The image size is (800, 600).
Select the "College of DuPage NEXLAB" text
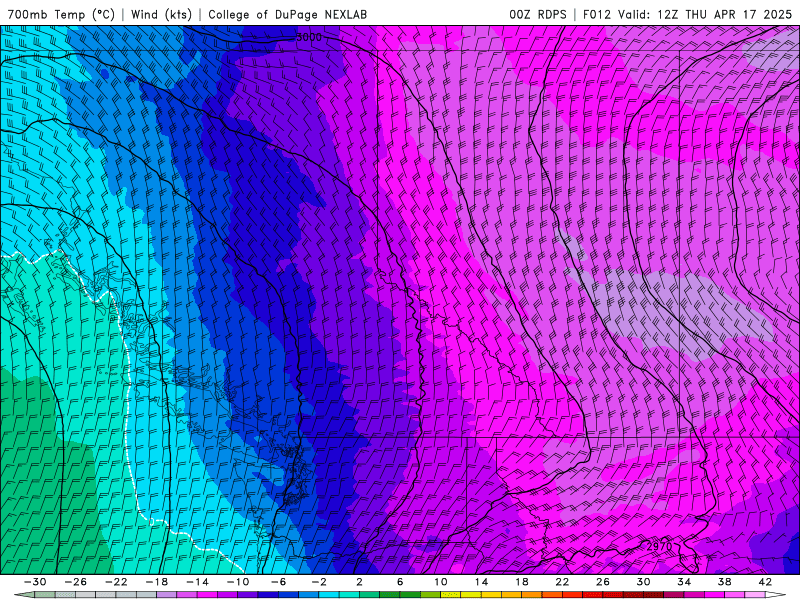click(287, 14)
